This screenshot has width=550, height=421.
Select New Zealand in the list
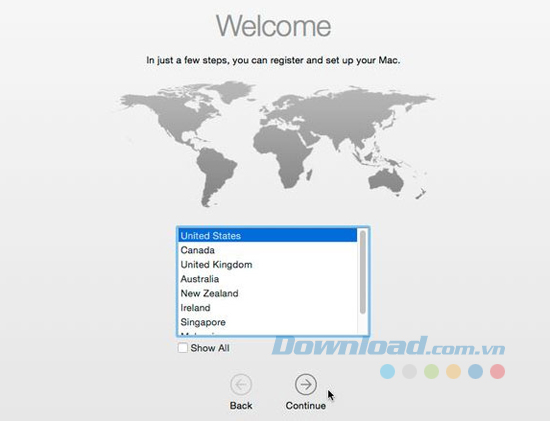268,293
